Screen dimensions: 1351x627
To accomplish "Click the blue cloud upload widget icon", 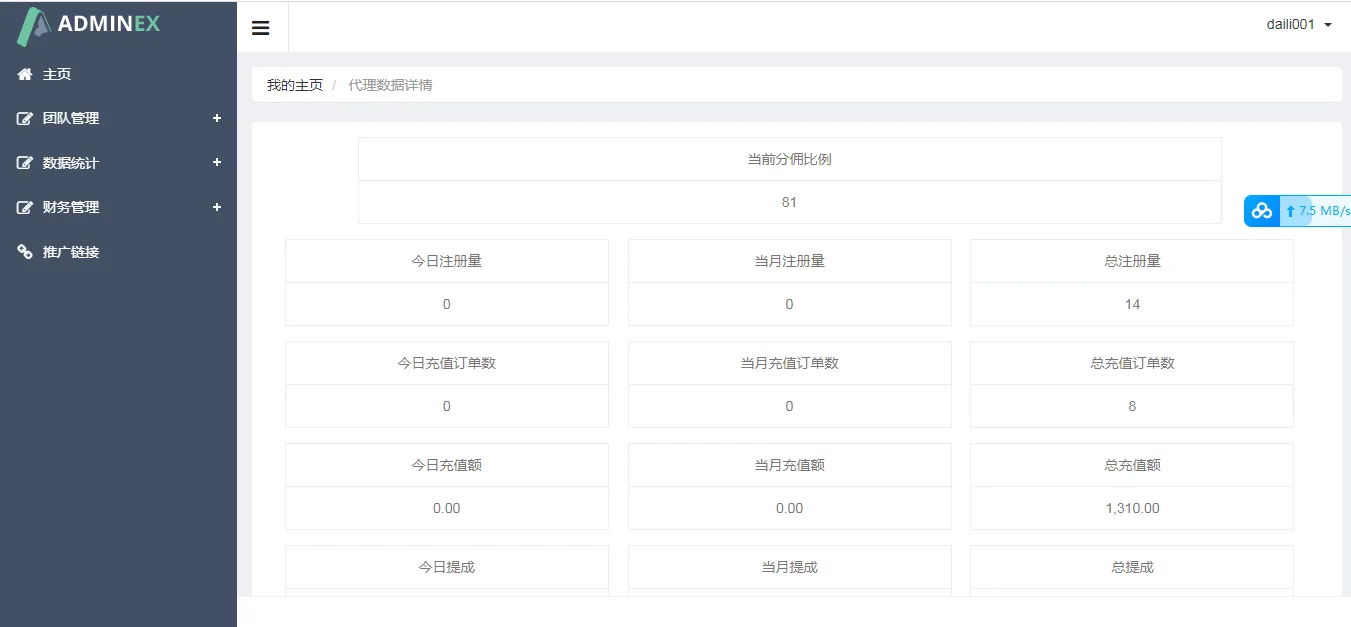I will pyautogui.click(x=1262, y=211).
